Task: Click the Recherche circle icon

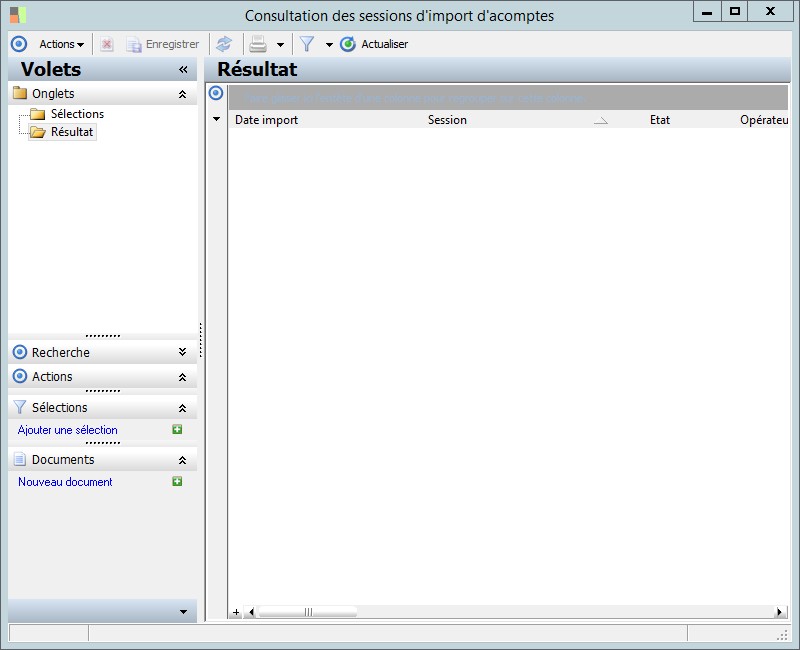Action: click(x=20, y=352)
